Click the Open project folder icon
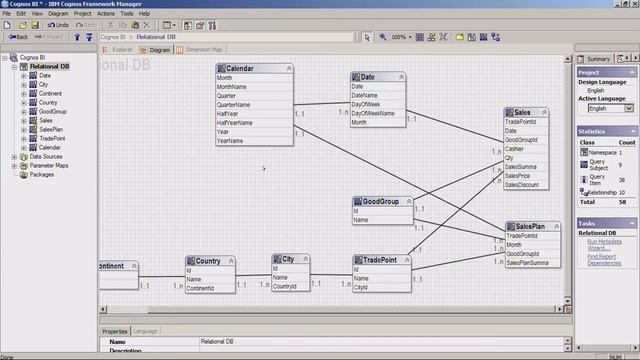Viewport: 640px width, 360px height. tap(23, 25)
